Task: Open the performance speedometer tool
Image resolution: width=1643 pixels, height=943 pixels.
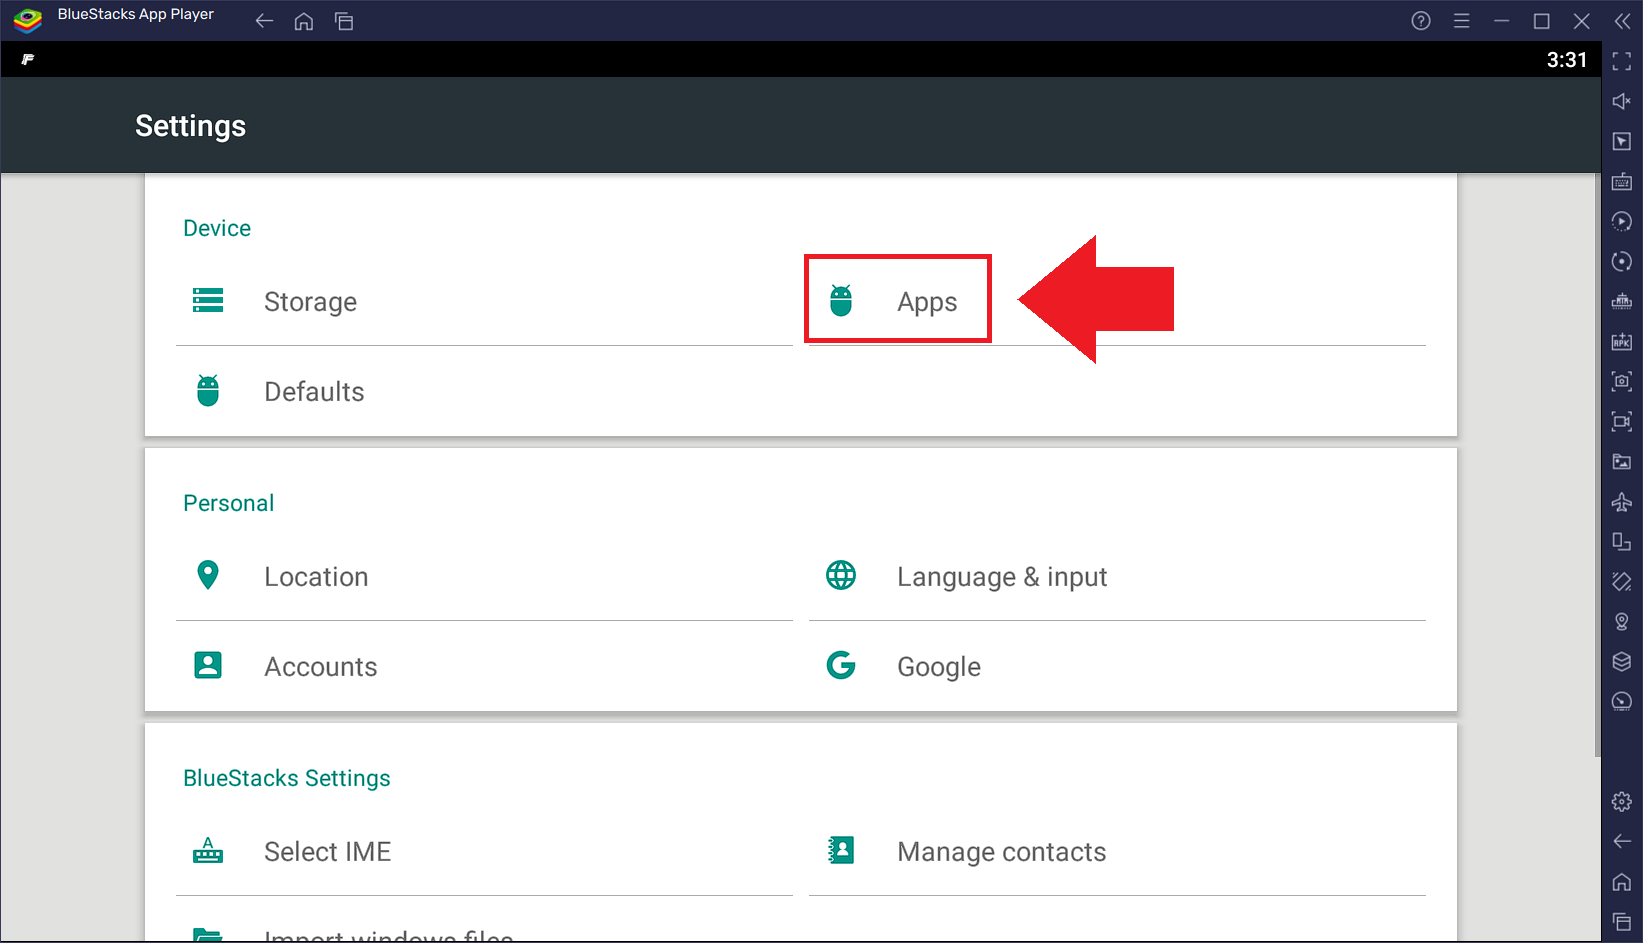Action: coord(1622,701)
